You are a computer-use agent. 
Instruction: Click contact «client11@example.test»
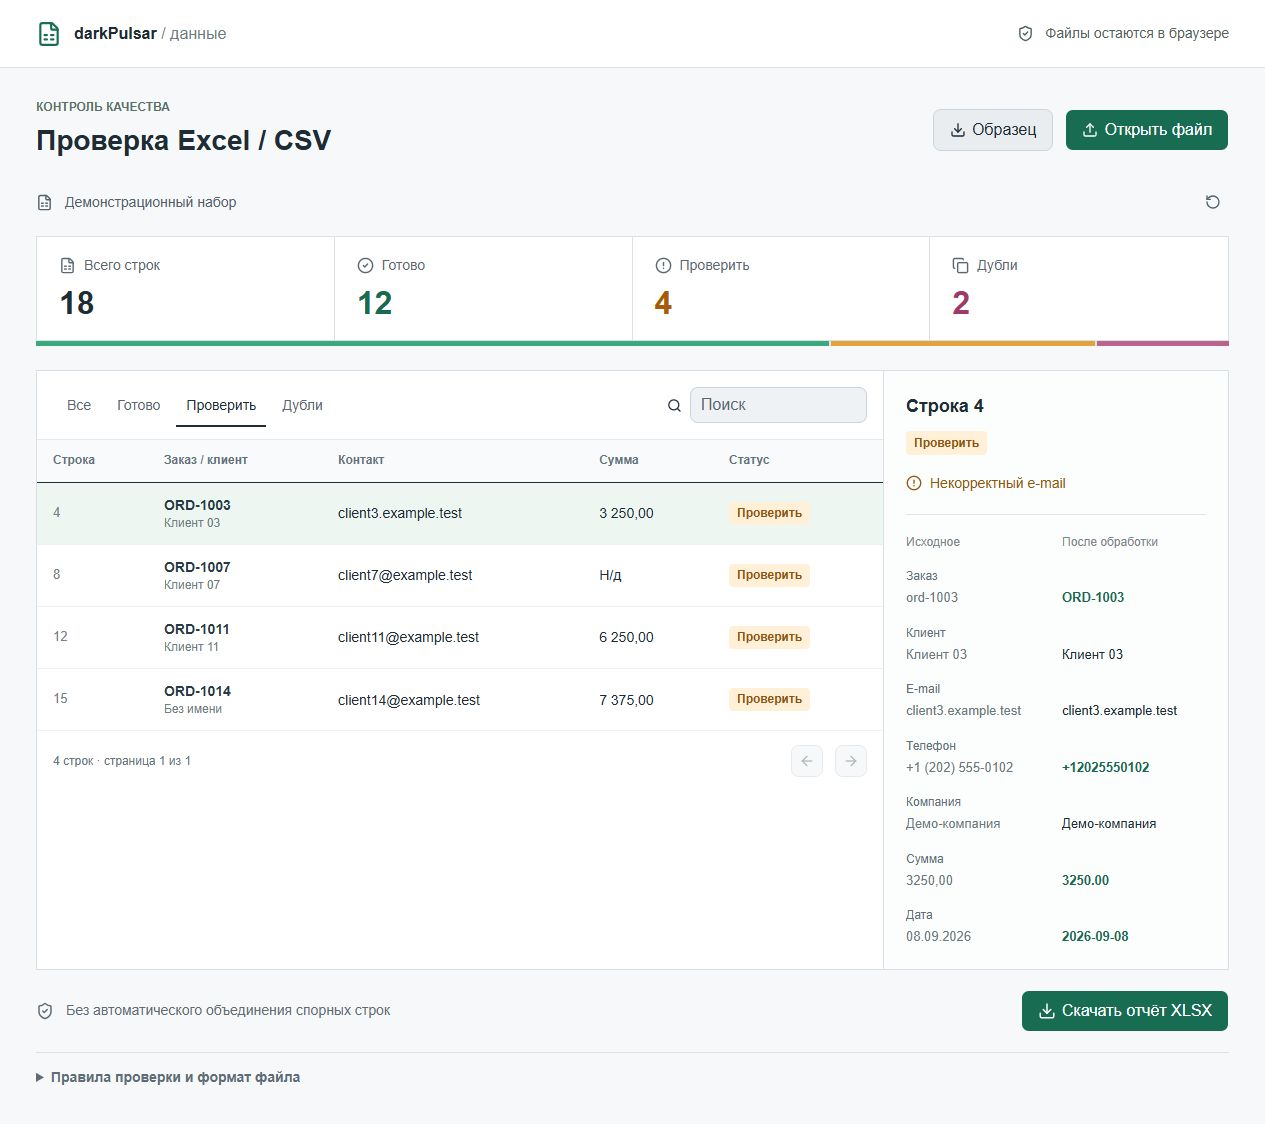408,637
